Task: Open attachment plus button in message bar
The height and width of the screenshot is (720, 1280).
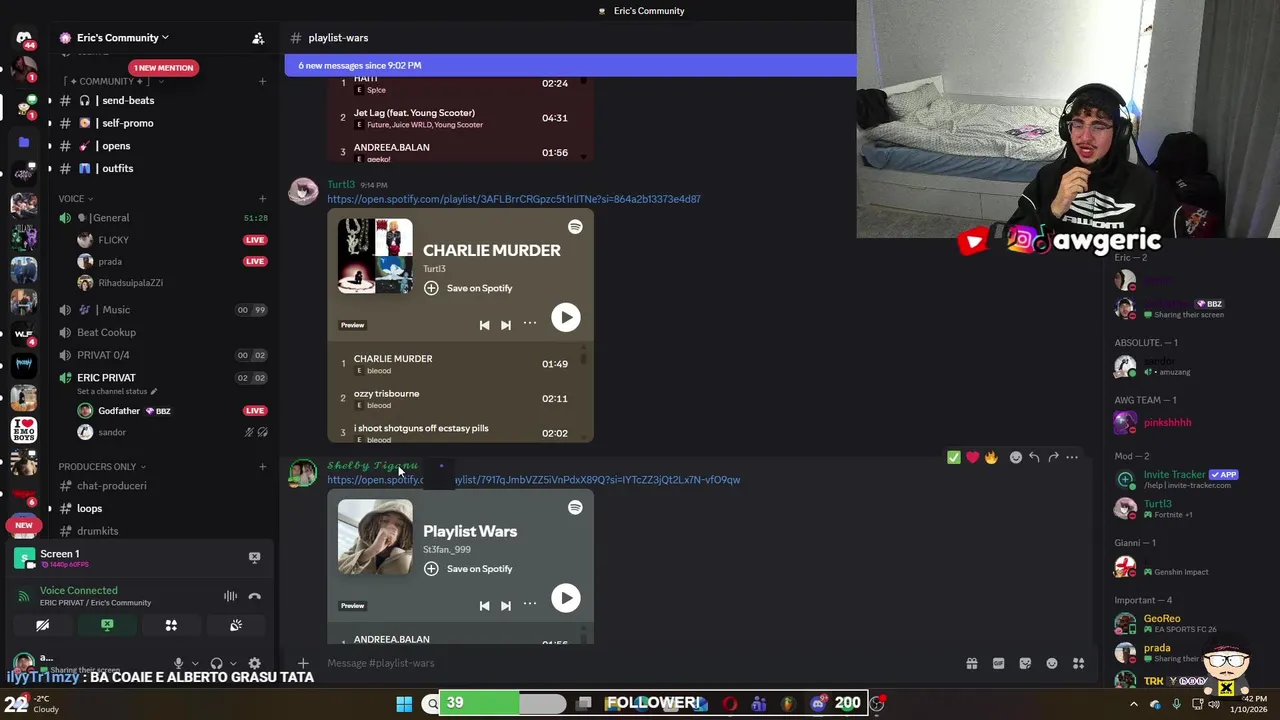Action: pos(303,663)
